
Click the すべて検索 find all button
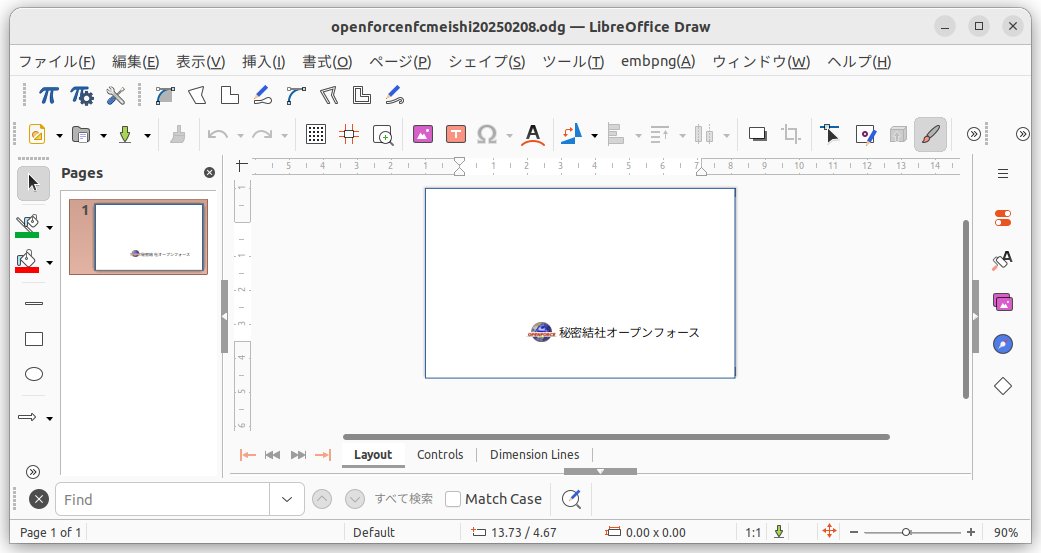pos(404,499)
